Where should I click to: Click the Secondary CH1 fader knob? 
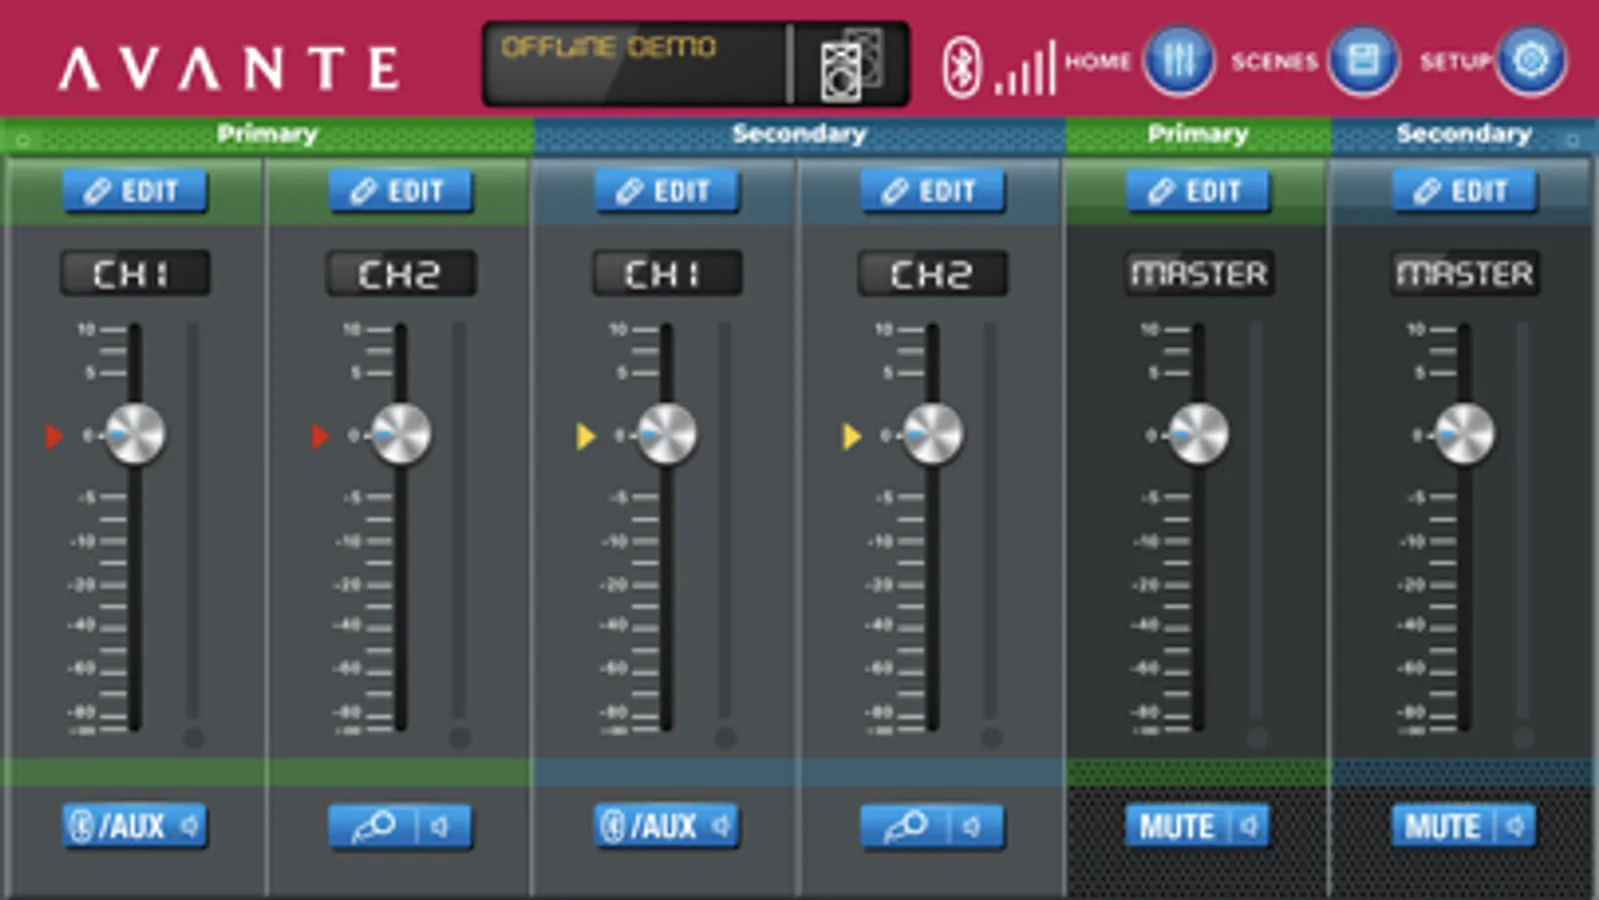667,434
